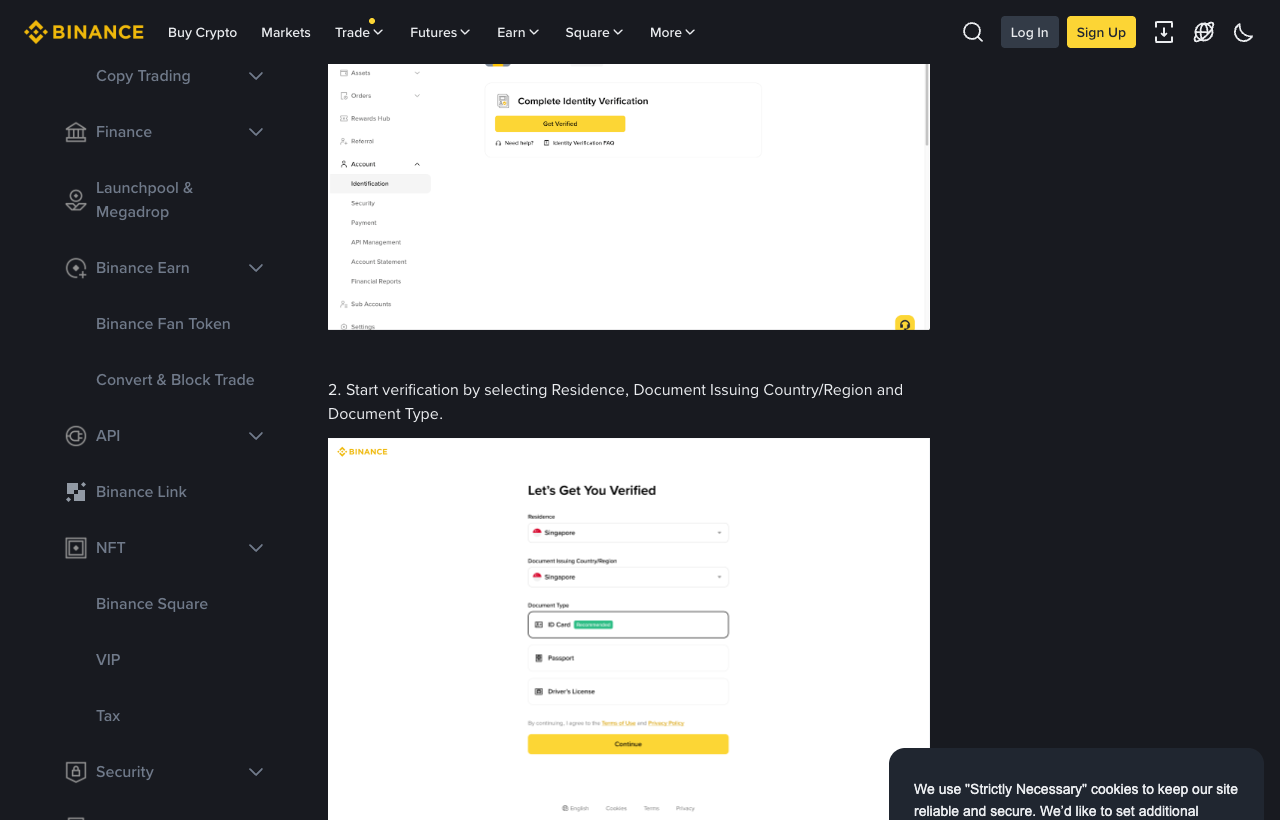Click the Security lock icon
This screenshot has width=1280, height=820.
[x=76, y=772]
